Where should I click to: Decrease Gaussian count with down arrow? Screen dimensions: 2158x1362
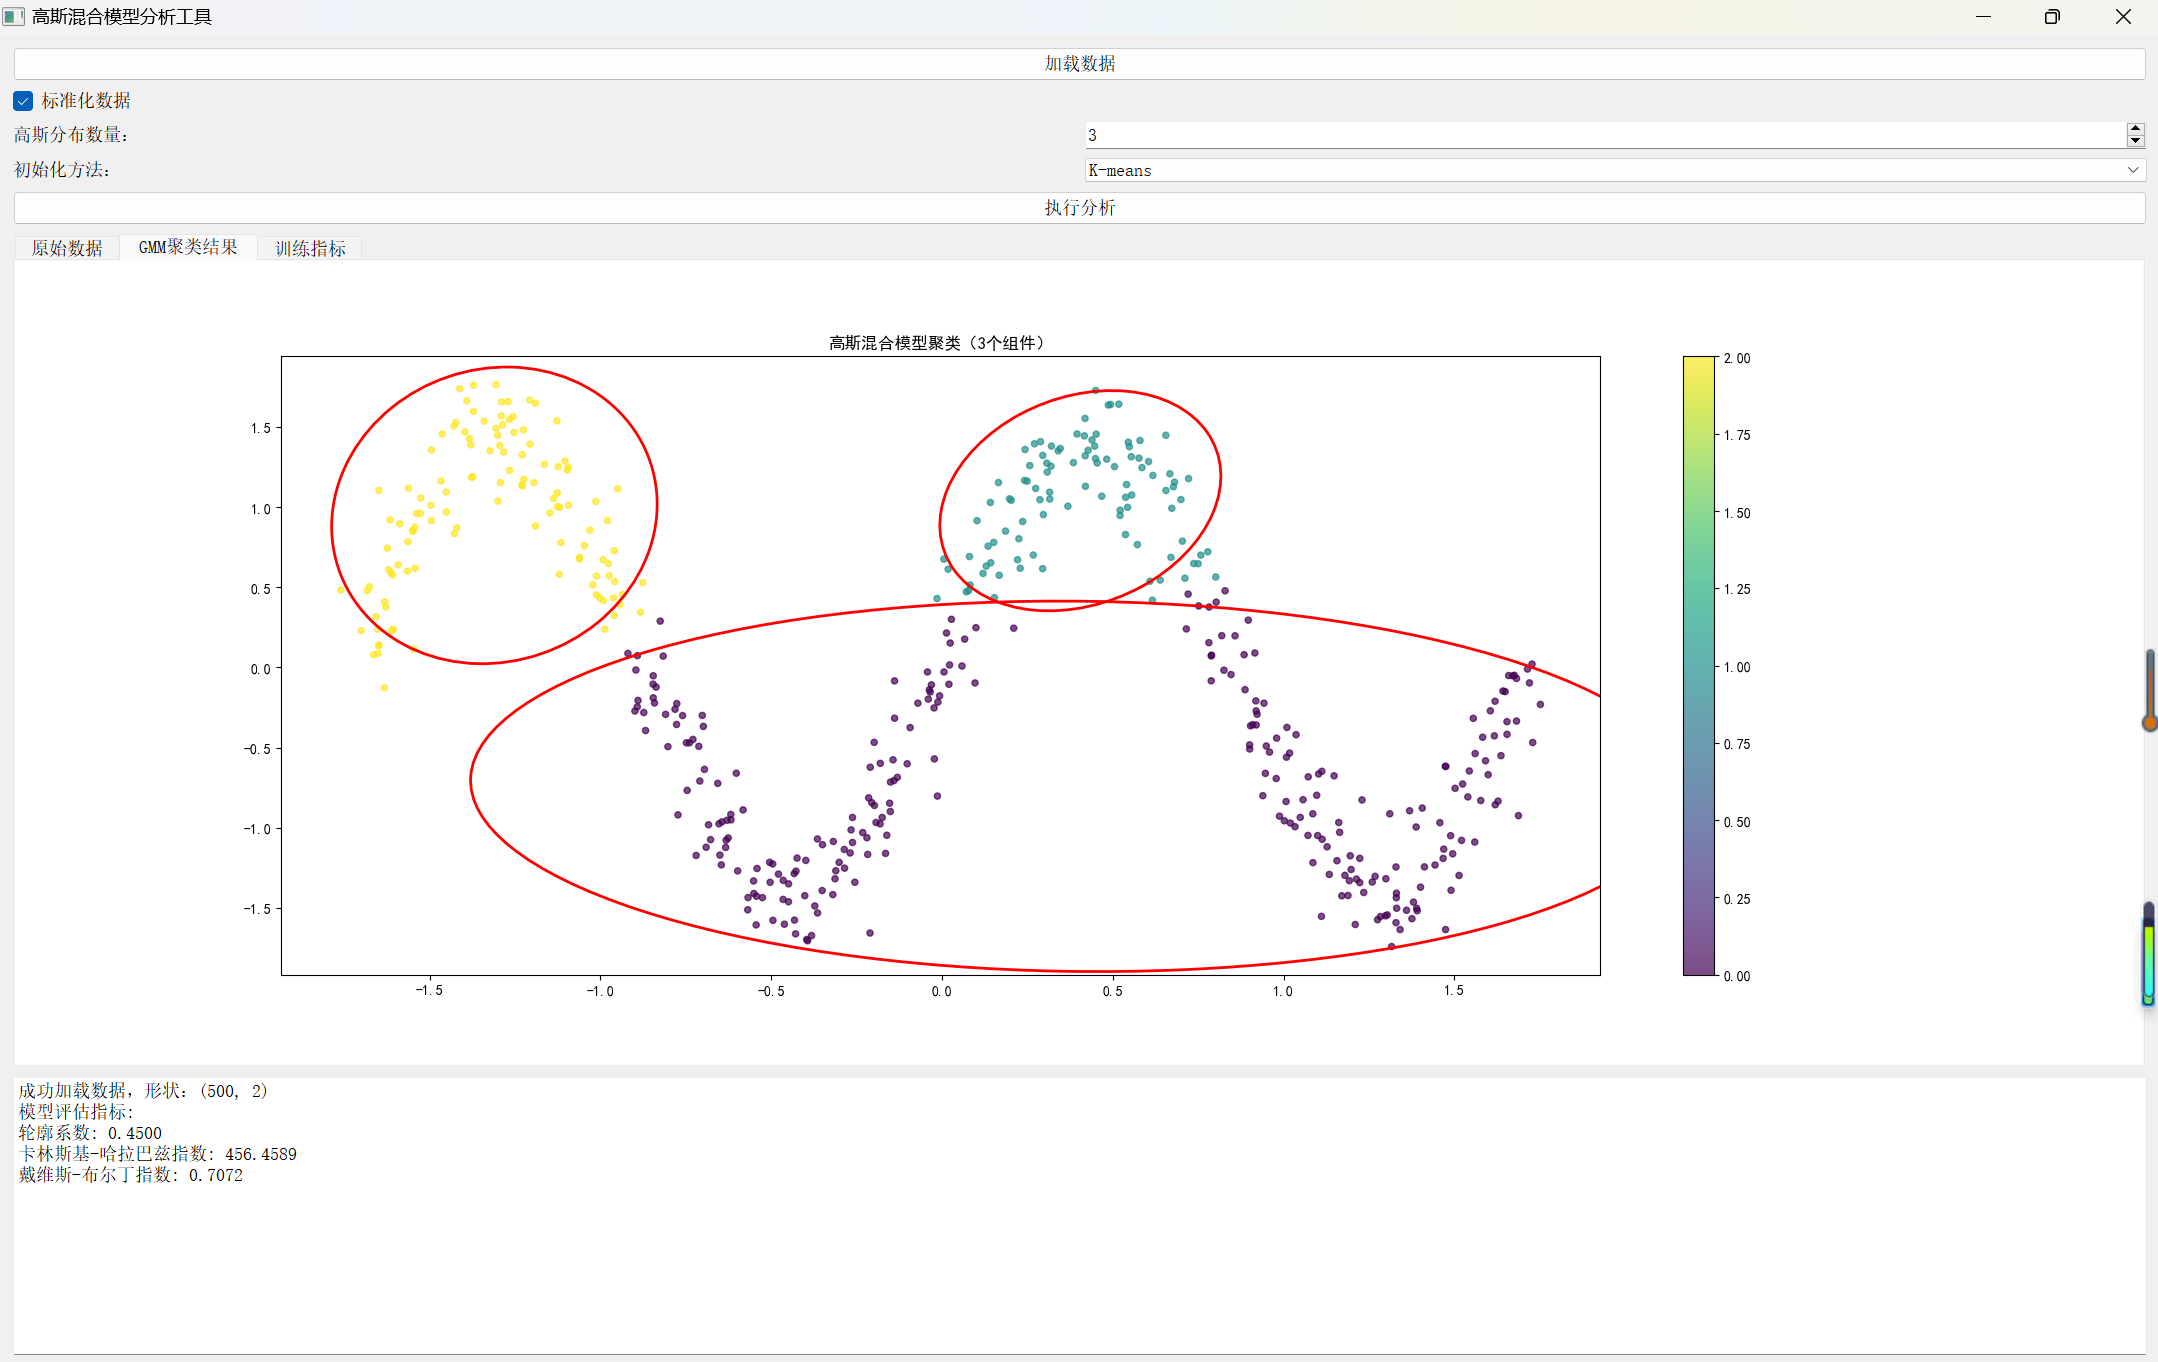tap(2135, 141)
